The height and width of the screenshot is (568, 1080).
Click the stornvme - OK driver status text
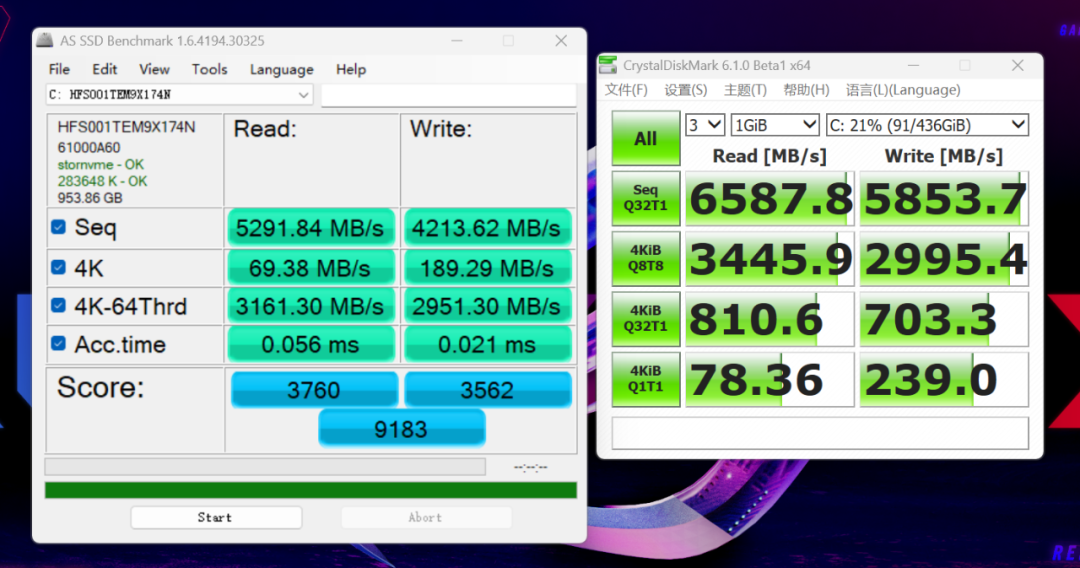pos(101,165)
